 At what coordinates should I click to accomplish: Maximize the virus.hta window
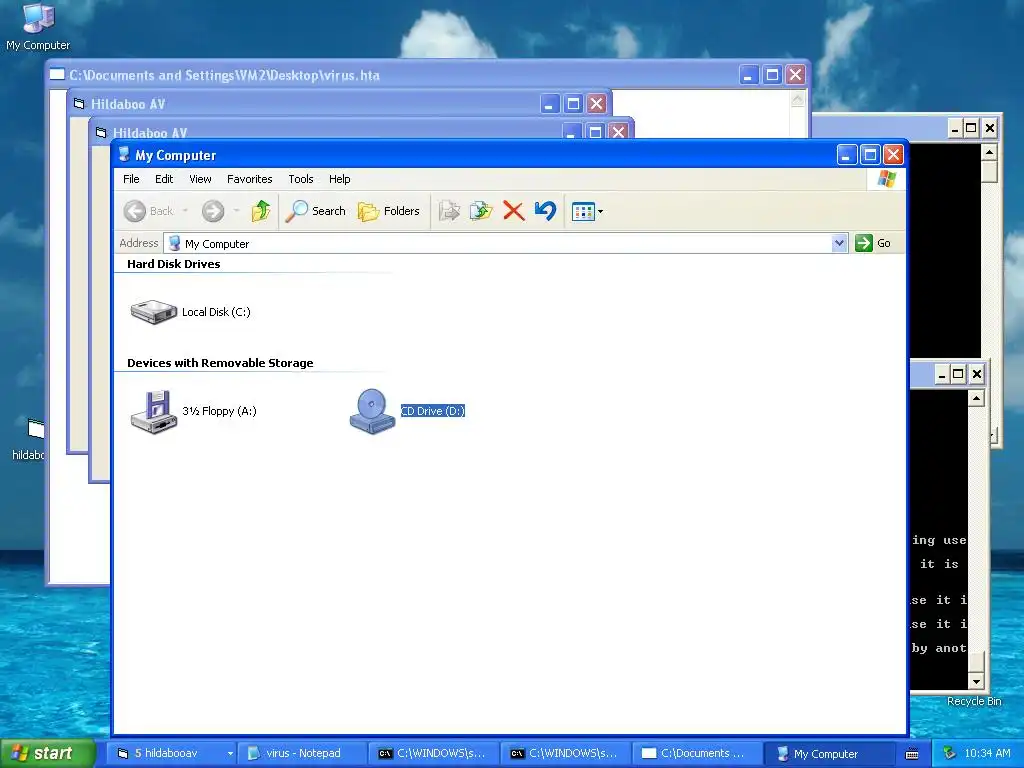[x=772, y=75]
